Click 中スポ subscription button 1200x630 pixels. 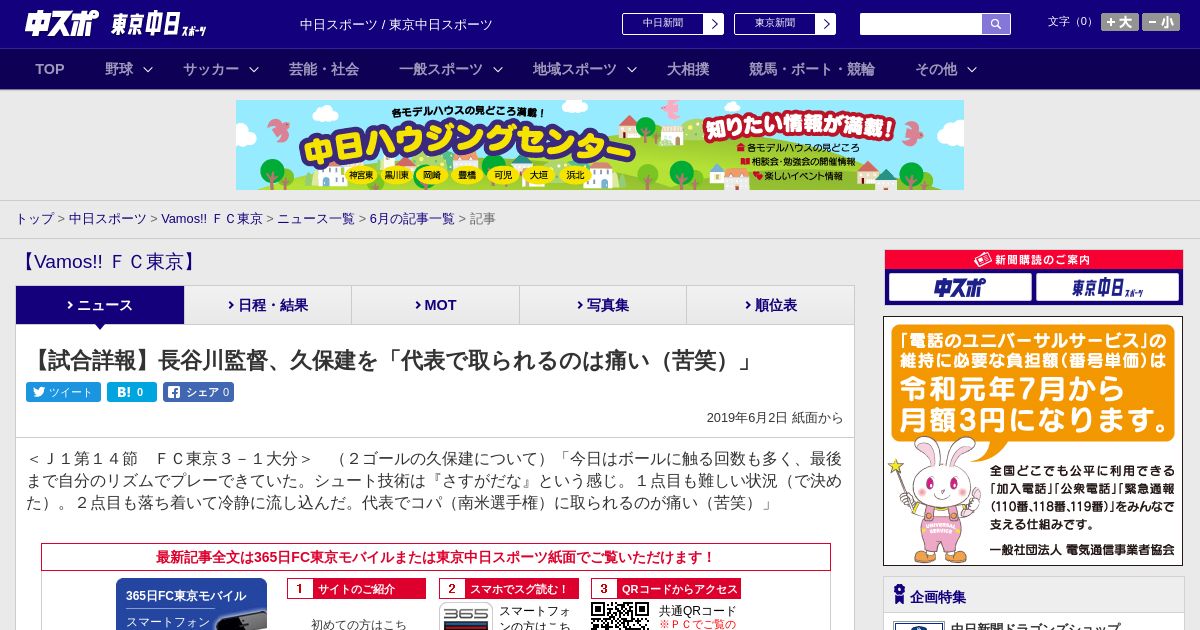960,287
